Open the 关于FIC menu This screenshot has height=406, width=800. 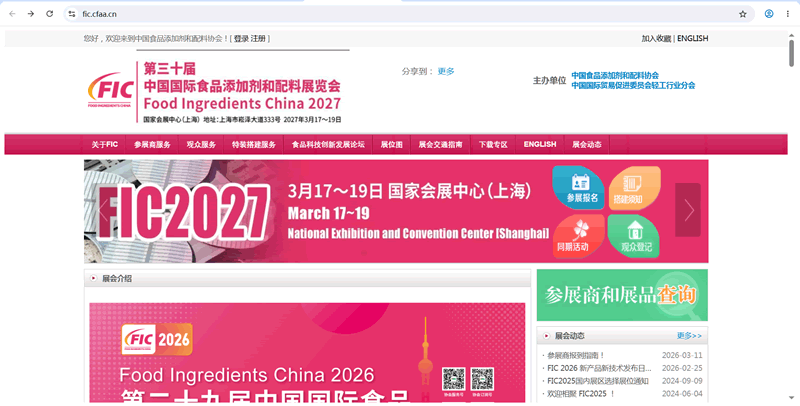point(105,145)
